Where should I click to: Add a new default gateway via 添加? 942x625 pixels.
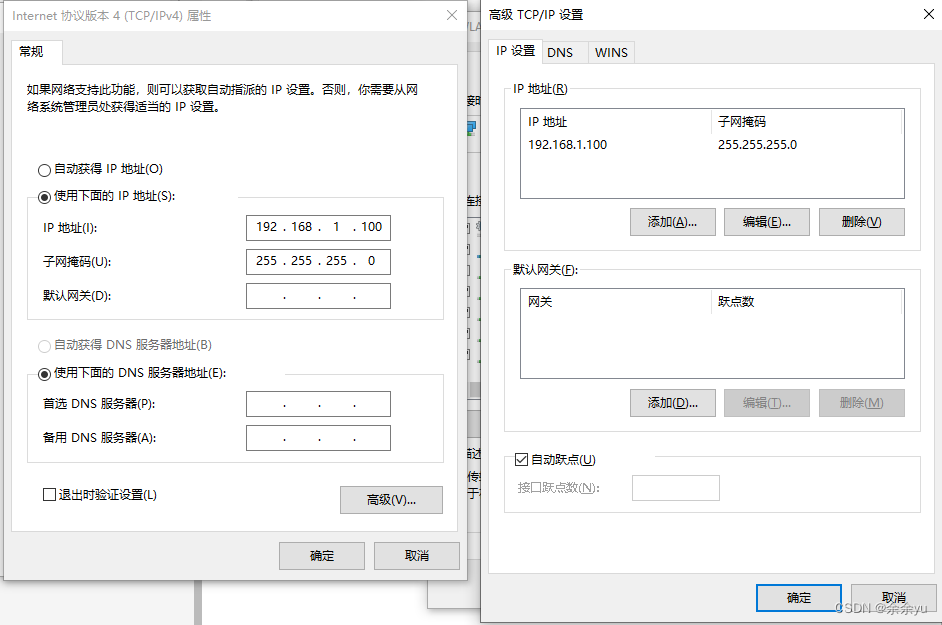pos(672,402)
